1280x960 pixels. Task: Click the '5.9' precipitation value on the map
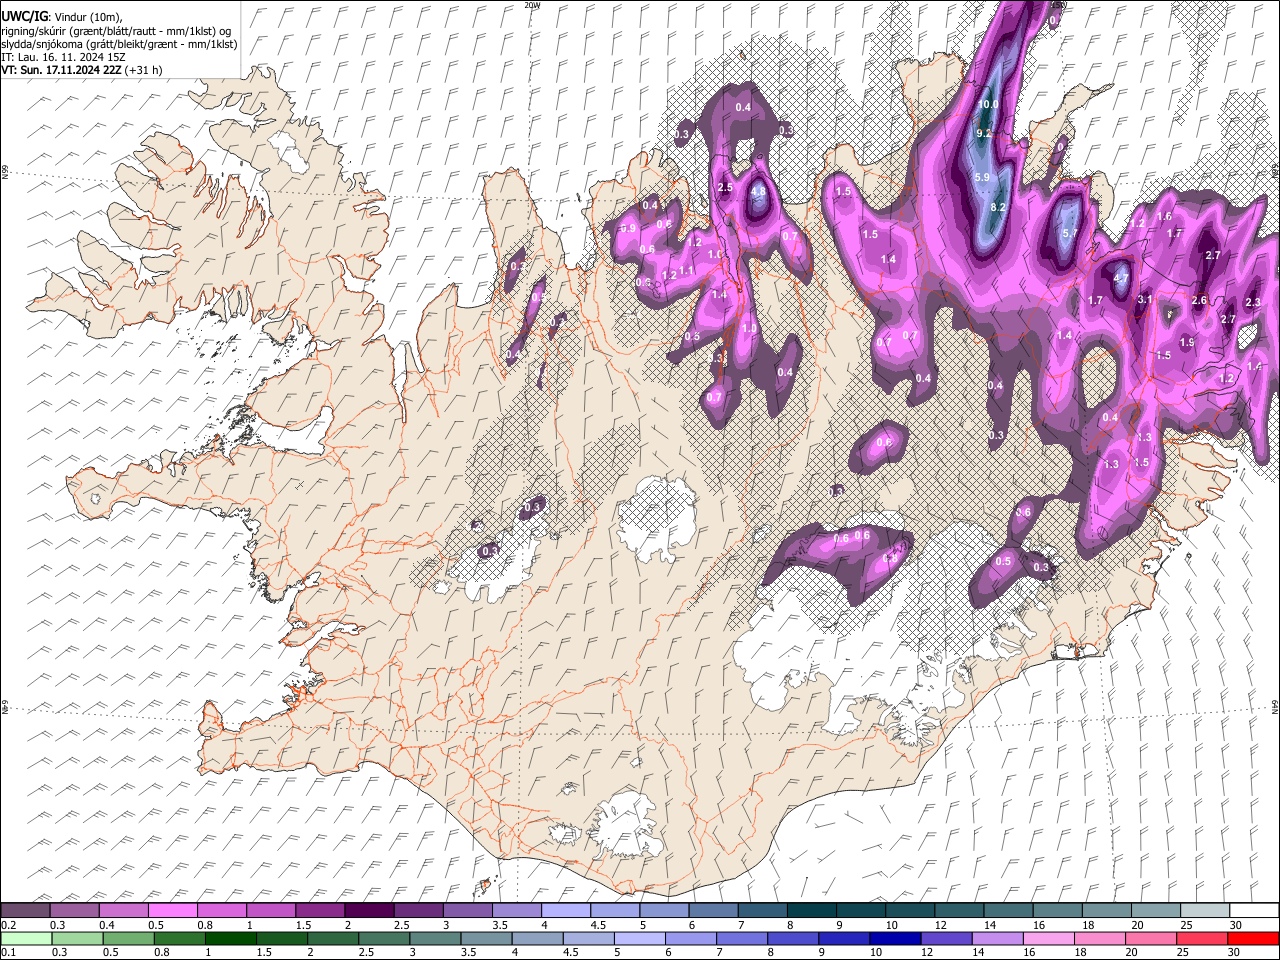pyautogui.click(x=981, y=177)
